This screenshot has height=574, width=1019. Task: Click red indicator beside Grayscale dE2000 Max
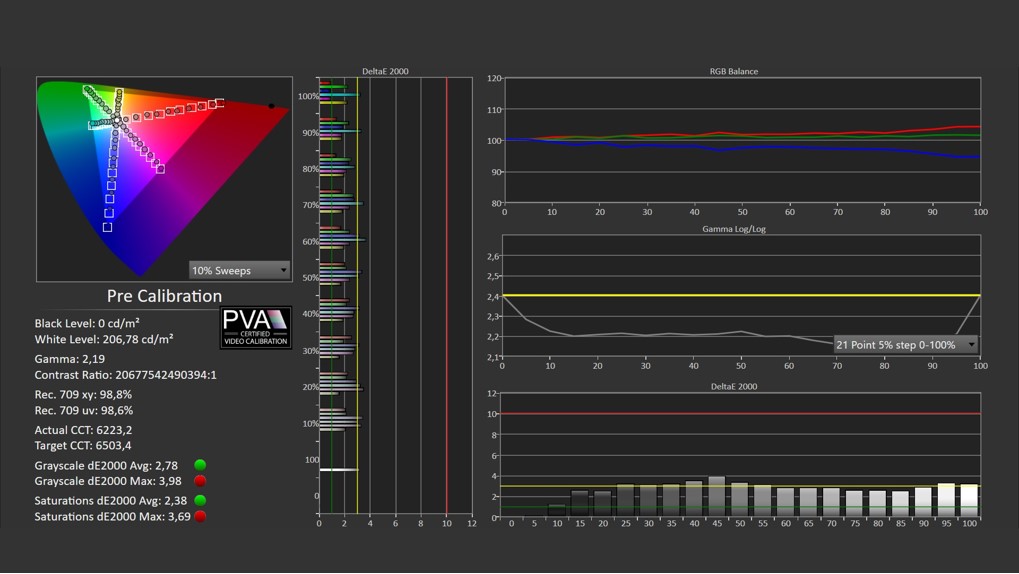point(200,481)
